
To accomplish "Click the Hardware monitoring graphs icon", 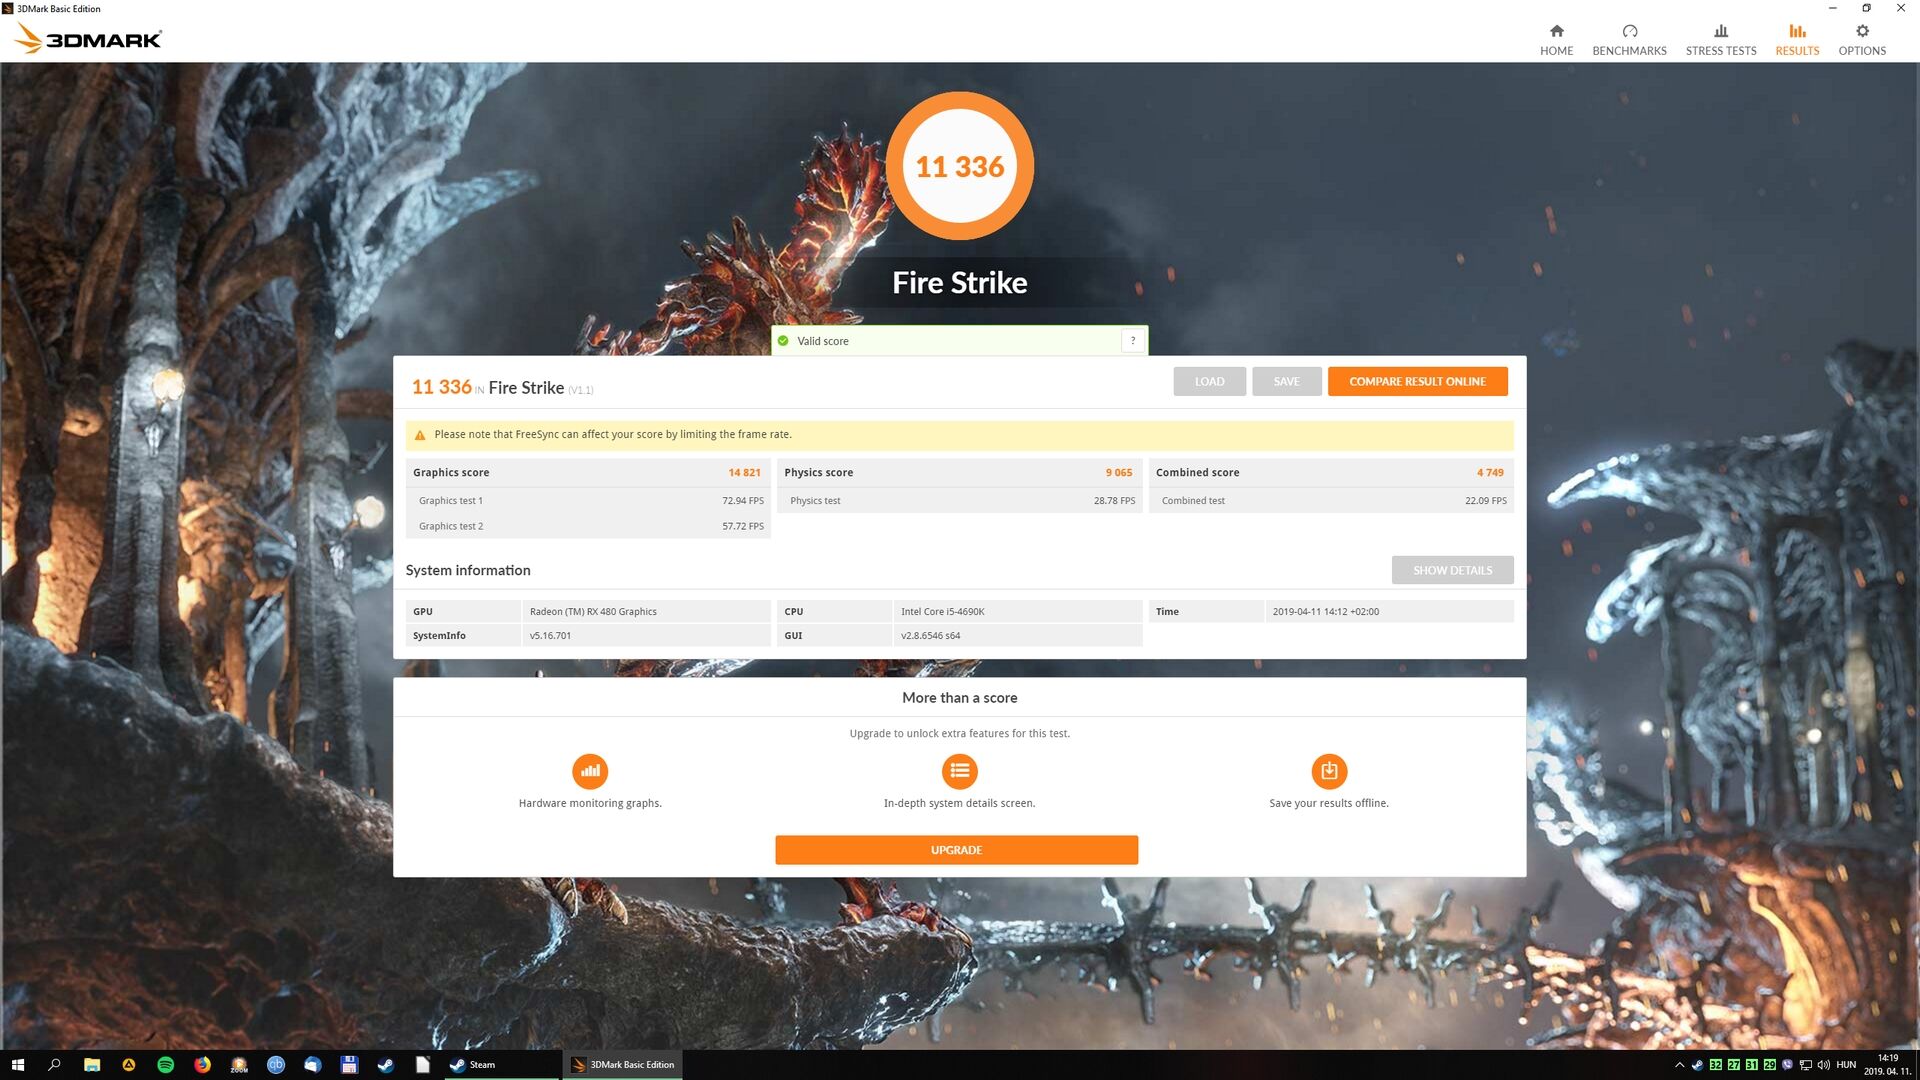I will [590, 771].
